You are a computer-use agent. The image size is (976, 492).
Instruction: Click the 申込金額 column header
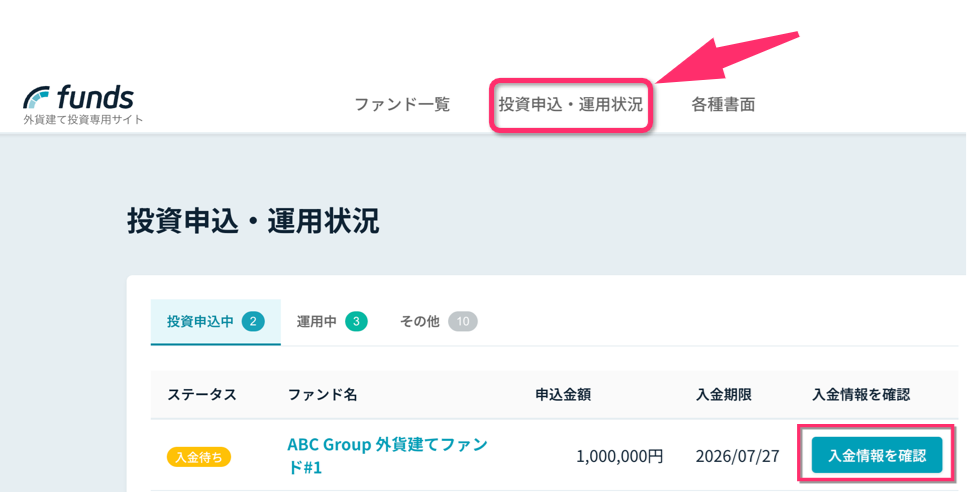point(563,394)
